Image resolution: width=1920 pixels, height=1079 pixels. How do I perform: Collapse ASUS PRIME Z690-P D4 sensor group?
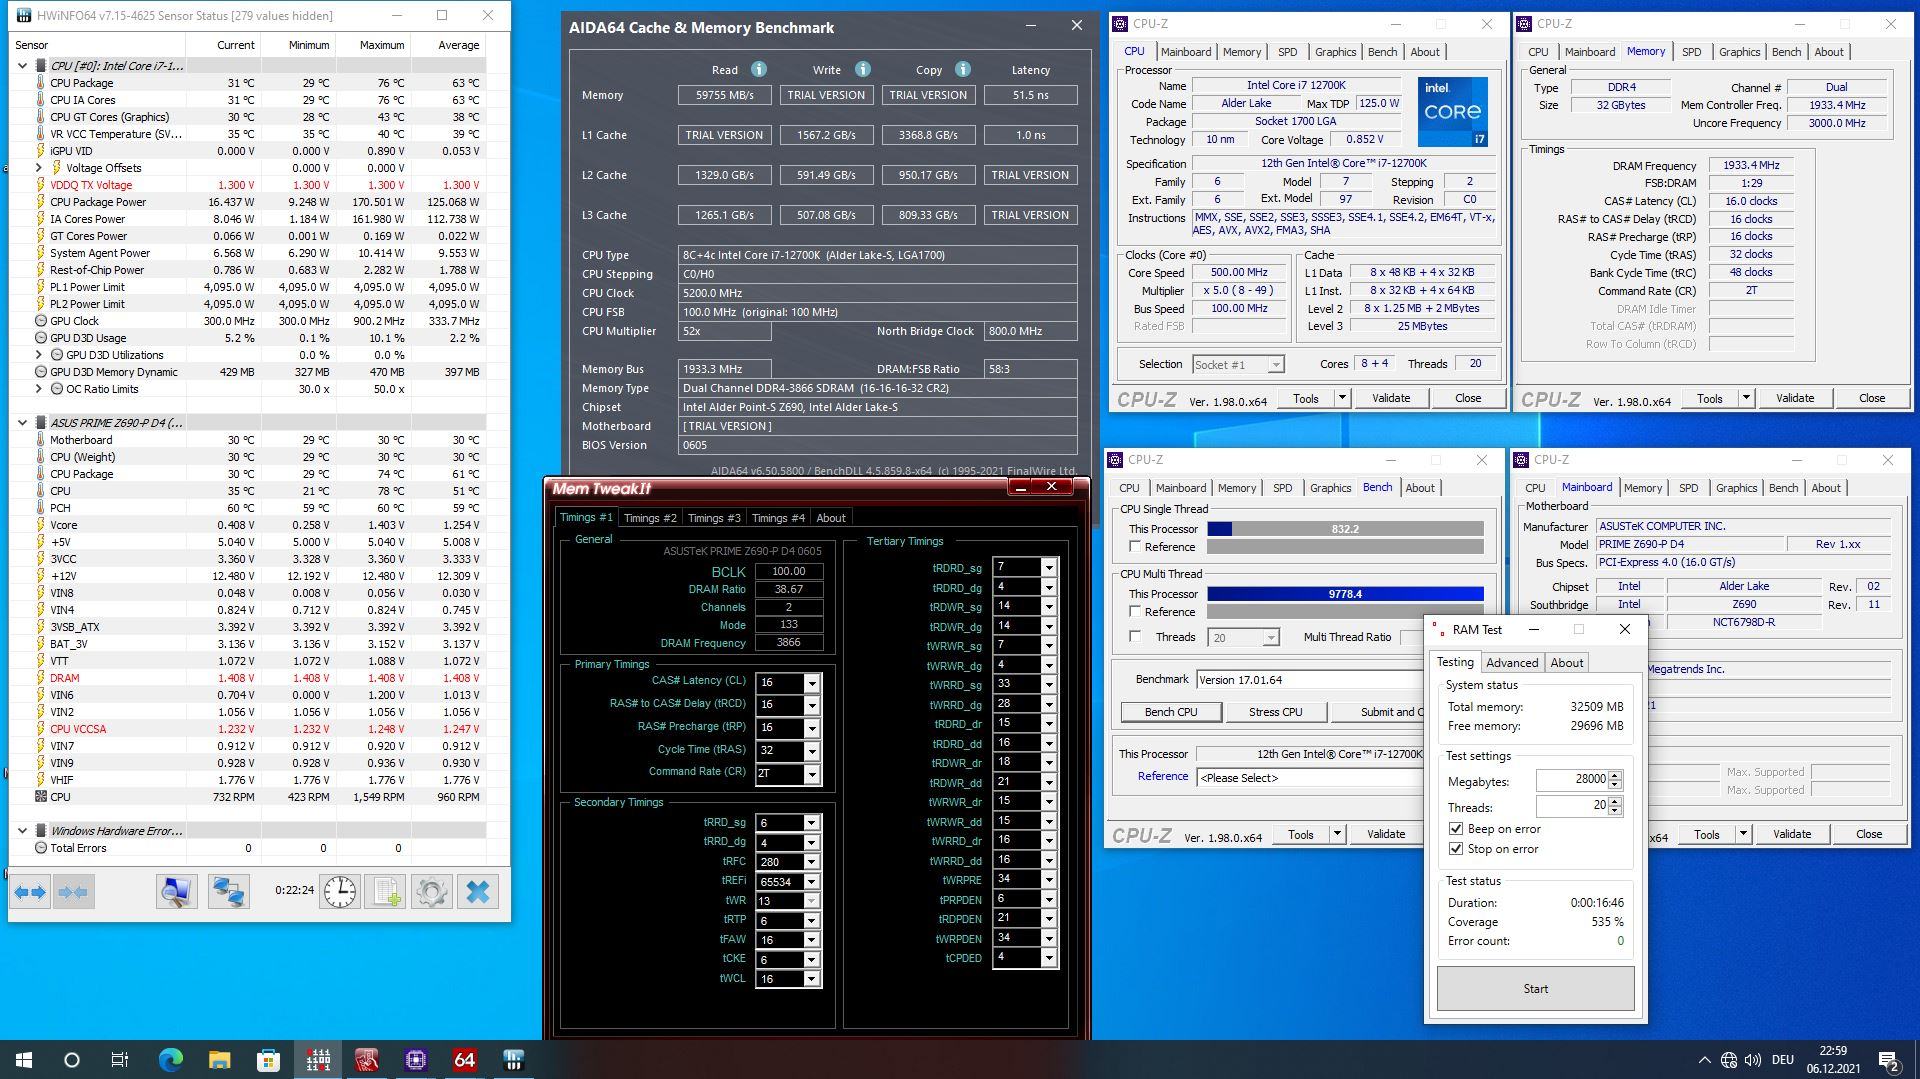tap(23, 423)
